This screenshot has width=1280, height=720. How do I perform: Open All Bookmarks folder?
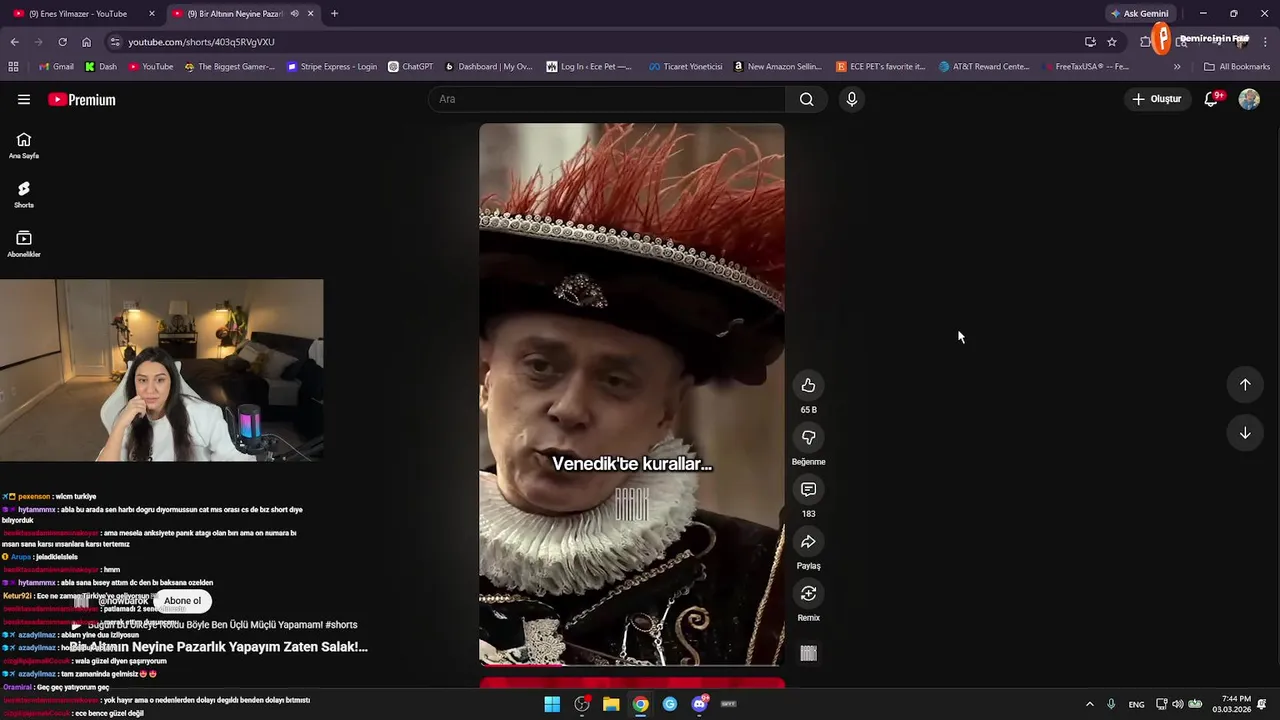click(x=1236, y=66)
